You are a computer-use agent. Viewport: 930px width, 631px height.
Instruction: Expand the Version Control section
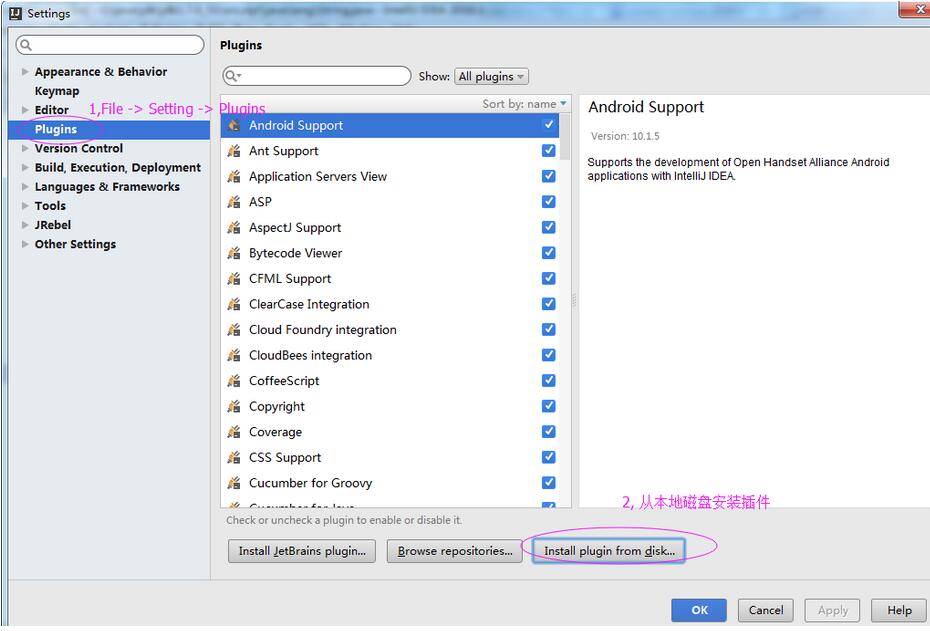click(25, 148)
